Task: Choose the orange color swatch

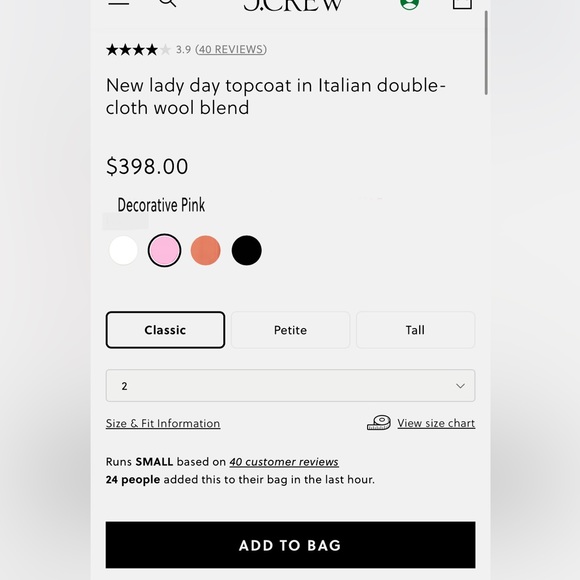Action: click(x=206, y=250)
